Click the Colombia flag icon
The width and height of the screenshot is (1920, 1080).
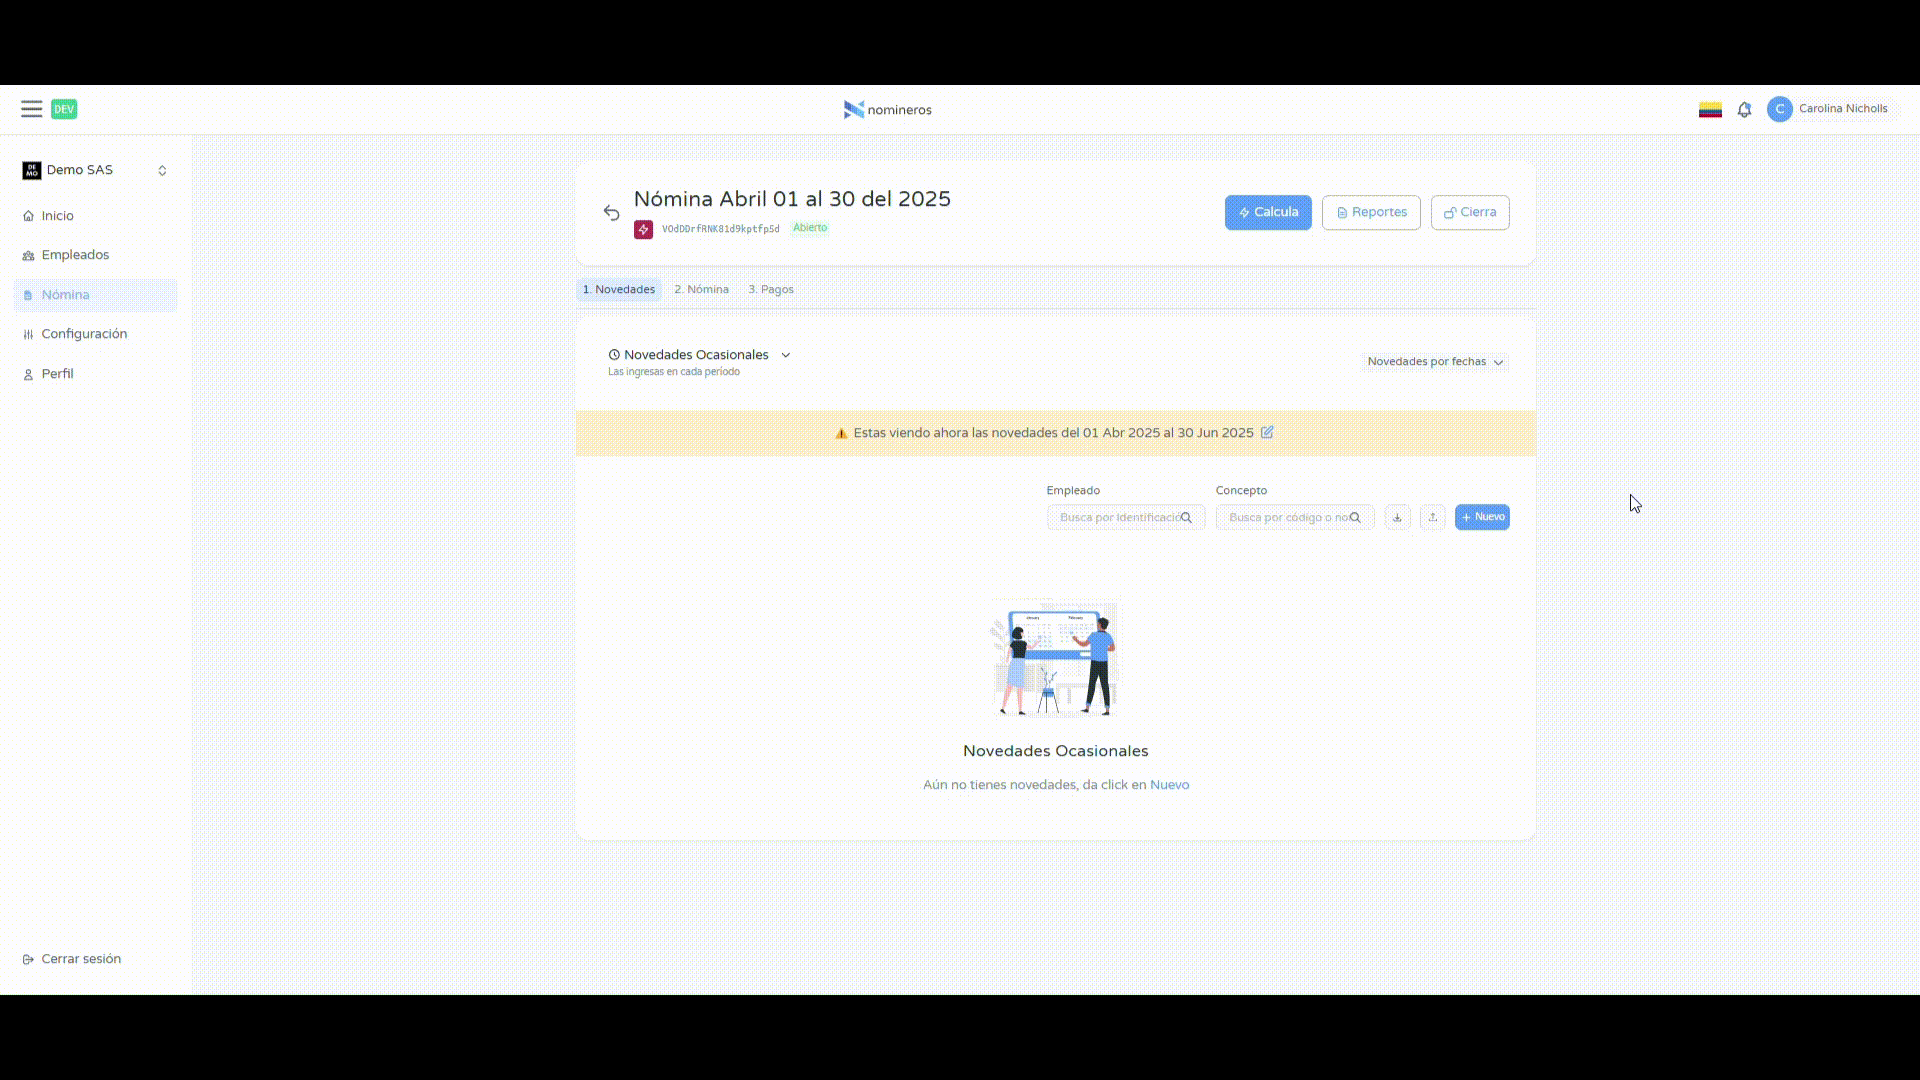pyautogui.click(x=1710, y=110)
